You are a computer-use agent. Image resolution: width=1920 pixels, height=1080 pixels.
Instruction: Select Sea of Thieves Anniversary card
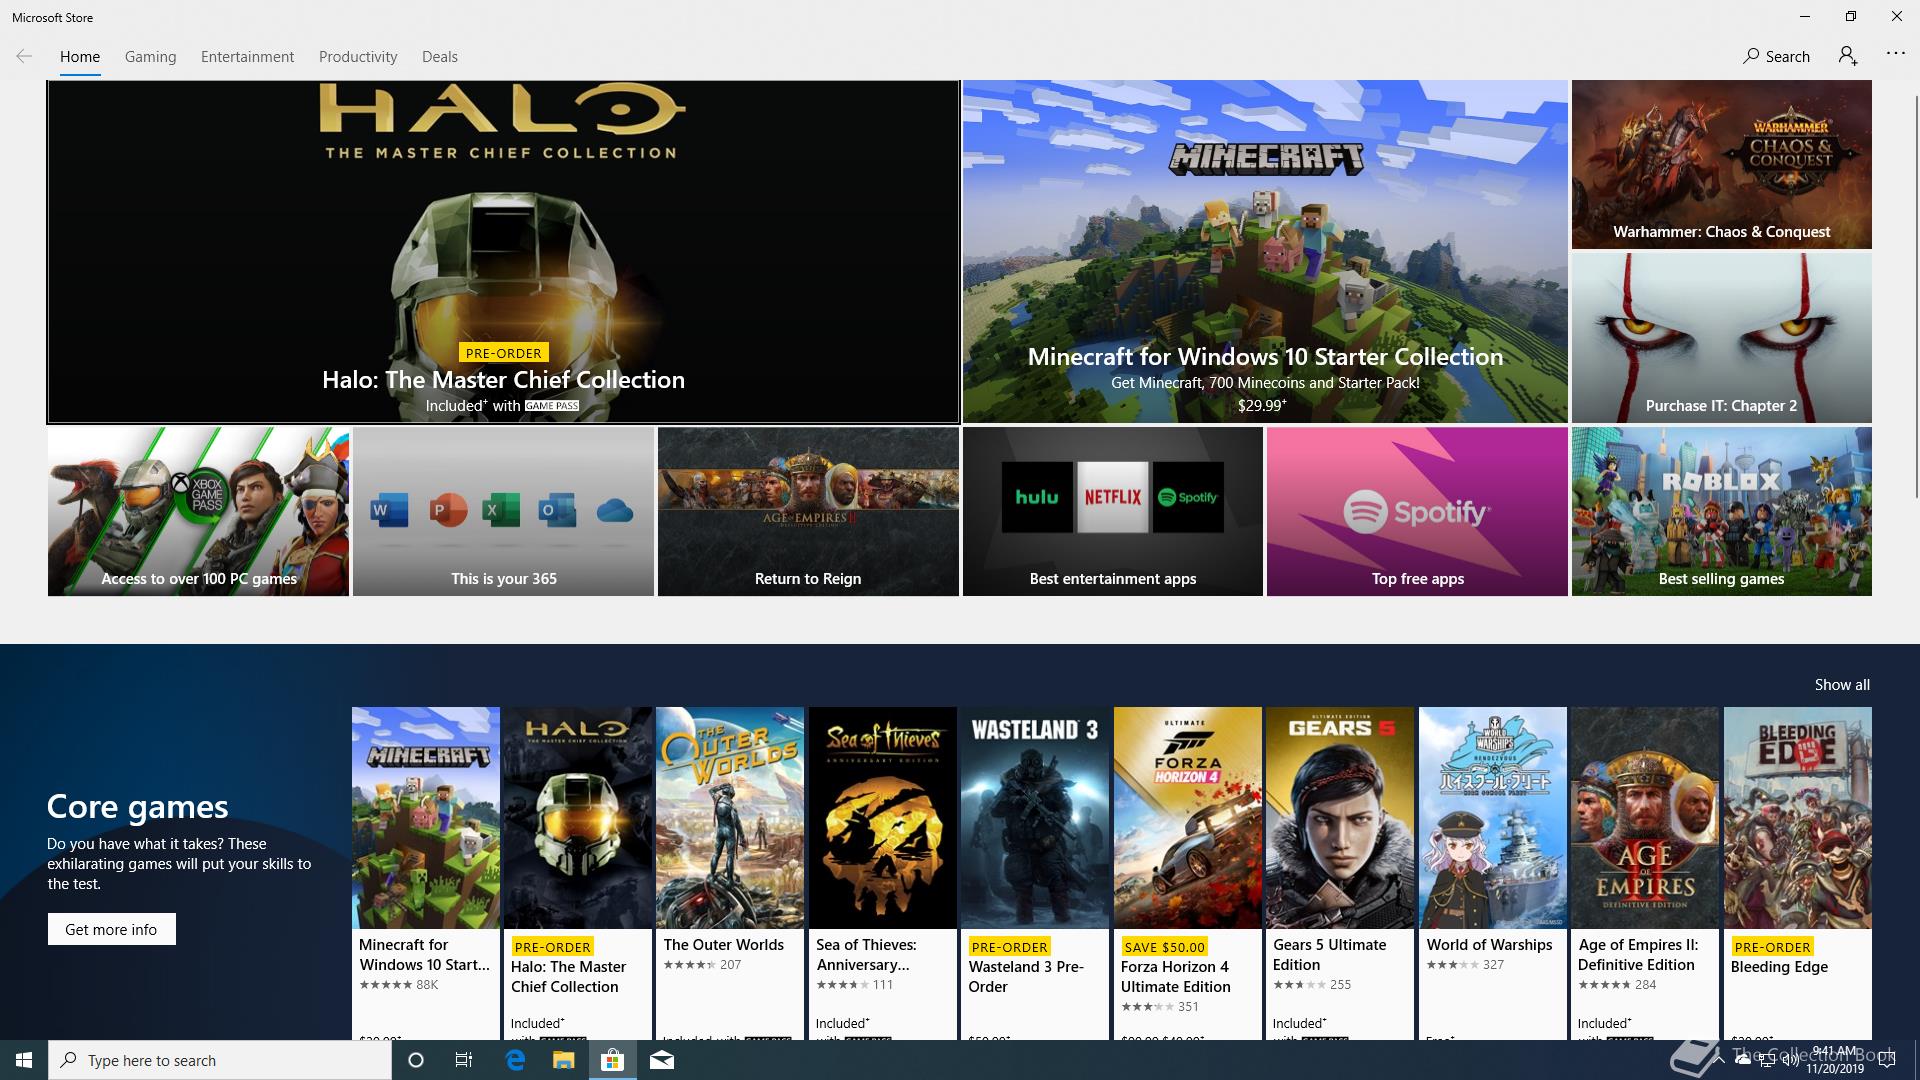883,873
